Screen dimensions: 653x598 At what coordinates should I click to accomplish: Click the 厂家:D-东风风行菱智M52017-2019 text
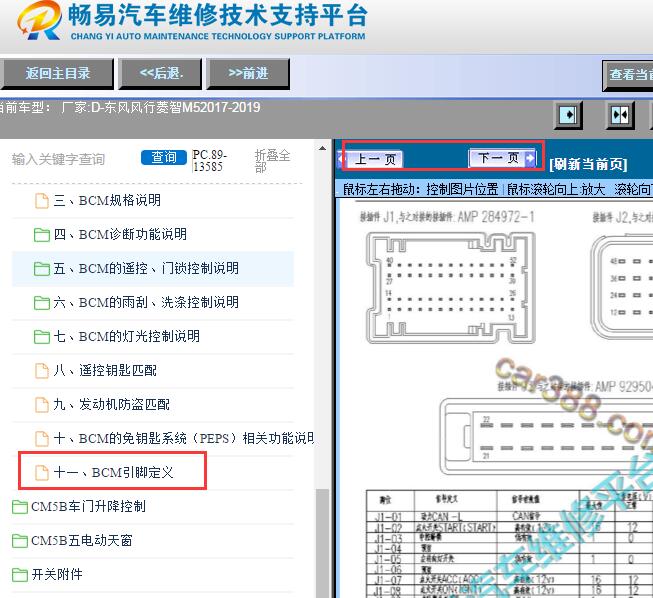pos(160,107)
